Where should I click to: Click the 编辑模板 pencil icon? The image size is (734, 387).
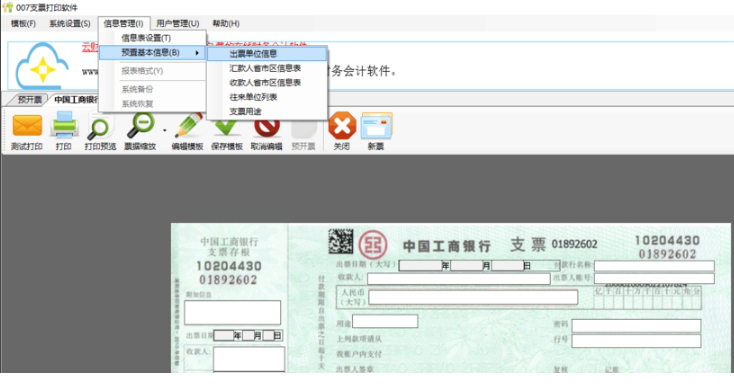click(x=188, y=125)
